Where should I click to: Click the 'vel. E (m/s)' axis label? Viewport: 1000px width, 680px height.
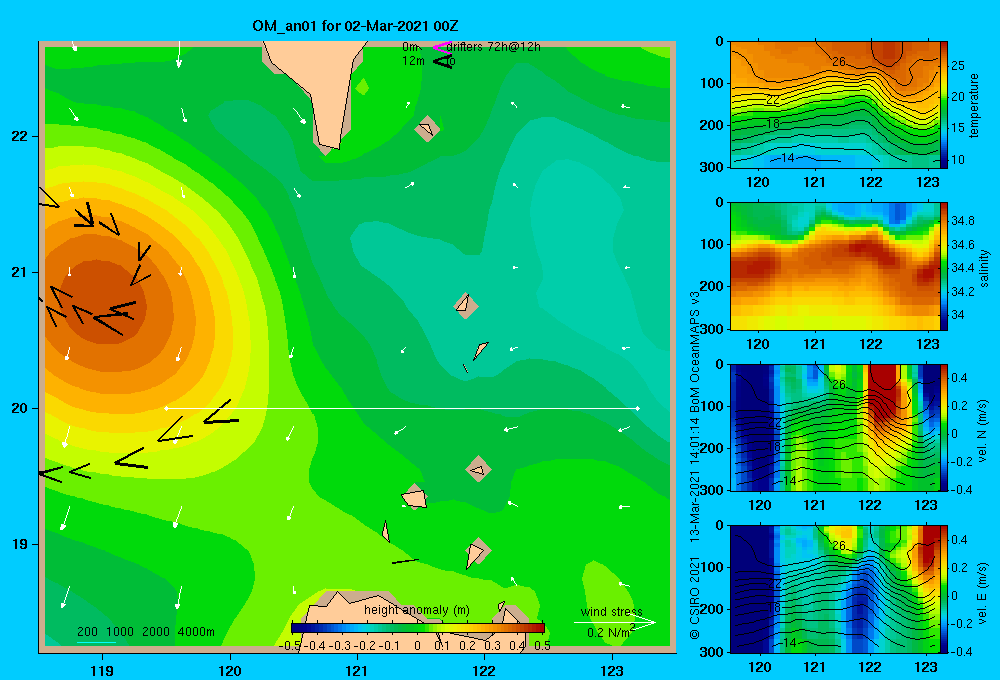click(x=982, y=592)
